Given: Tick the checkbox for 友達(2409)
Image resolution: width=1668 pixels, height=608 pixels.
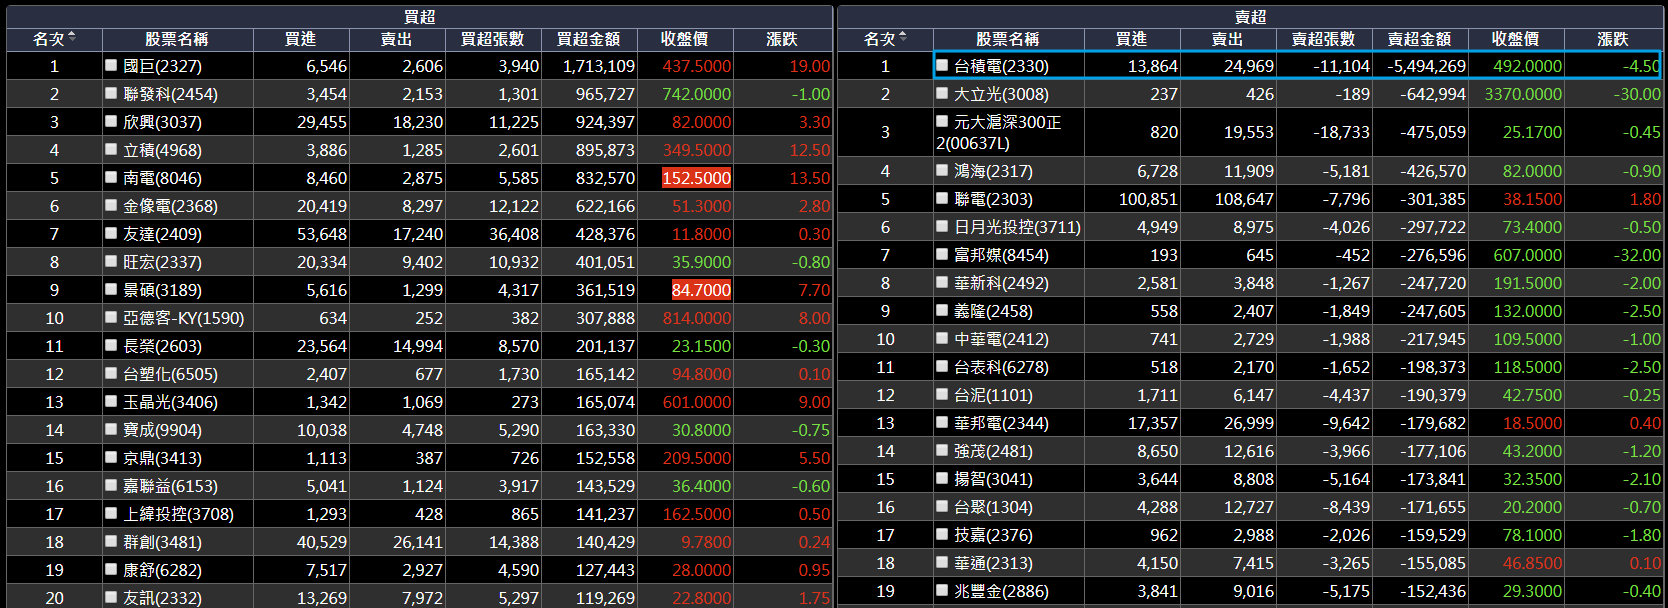Looking at the screenshot, I should coord(112,233).
